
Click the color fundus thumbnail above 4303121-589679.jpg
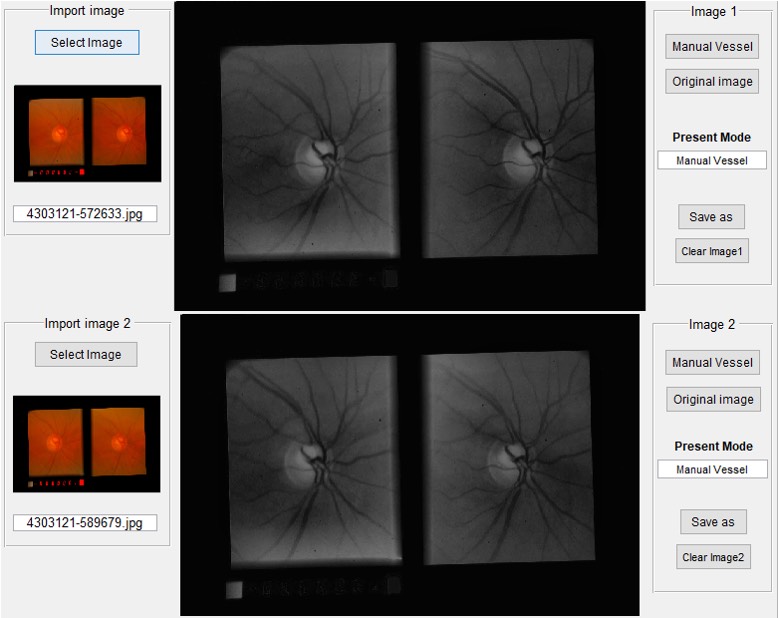tap(87, 444)
